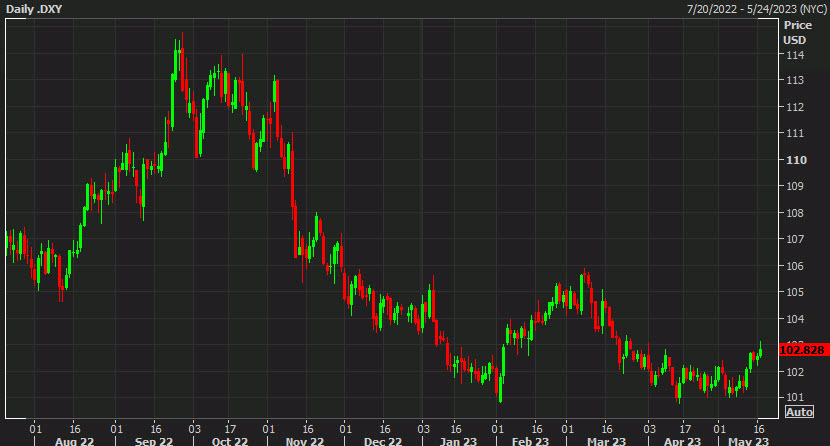The width and height of the screenshot is (830, 446).
Task: Click the 17 date tick above Oct 22
Action: (x=230, y=429)
